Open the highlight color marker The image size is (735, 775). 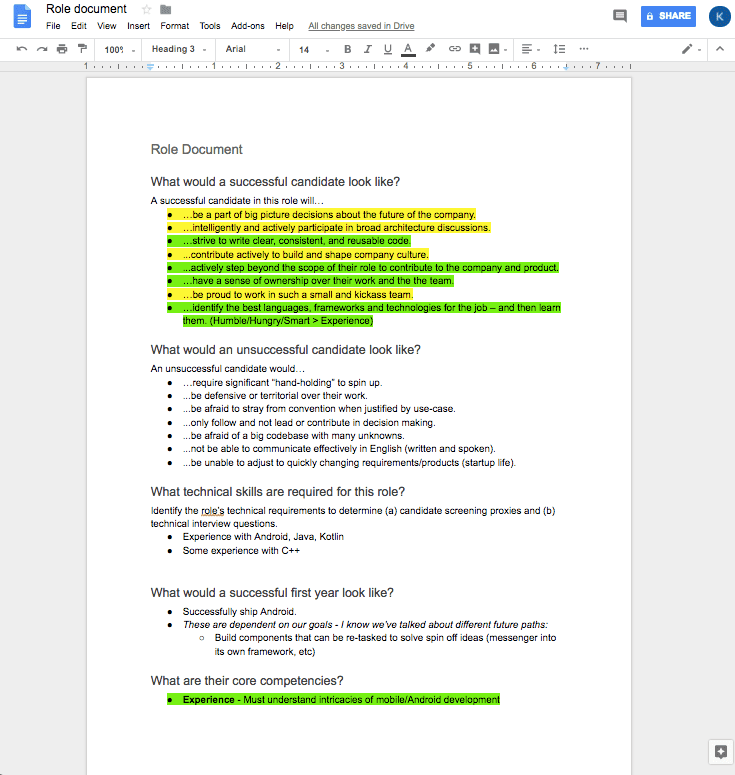coord(430,48)
